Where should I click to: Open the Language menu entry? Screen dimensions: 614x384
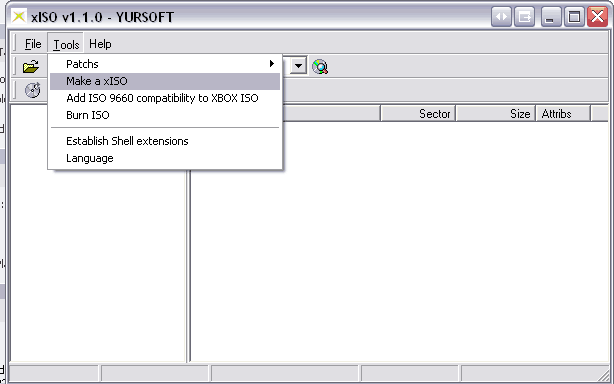165,158
